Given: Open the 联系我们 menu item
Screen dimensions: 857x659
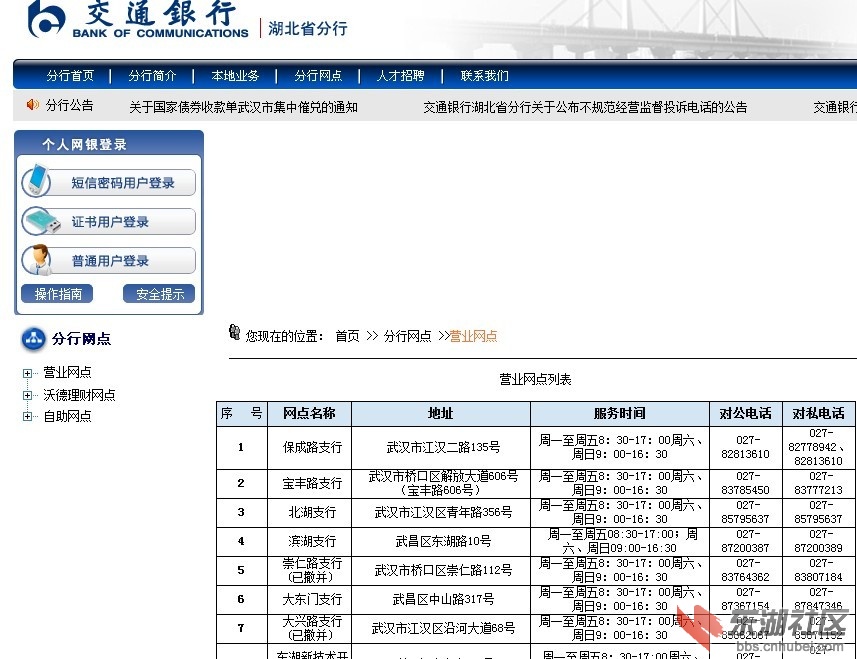Looking at the screenshot, I should (484, 75).
